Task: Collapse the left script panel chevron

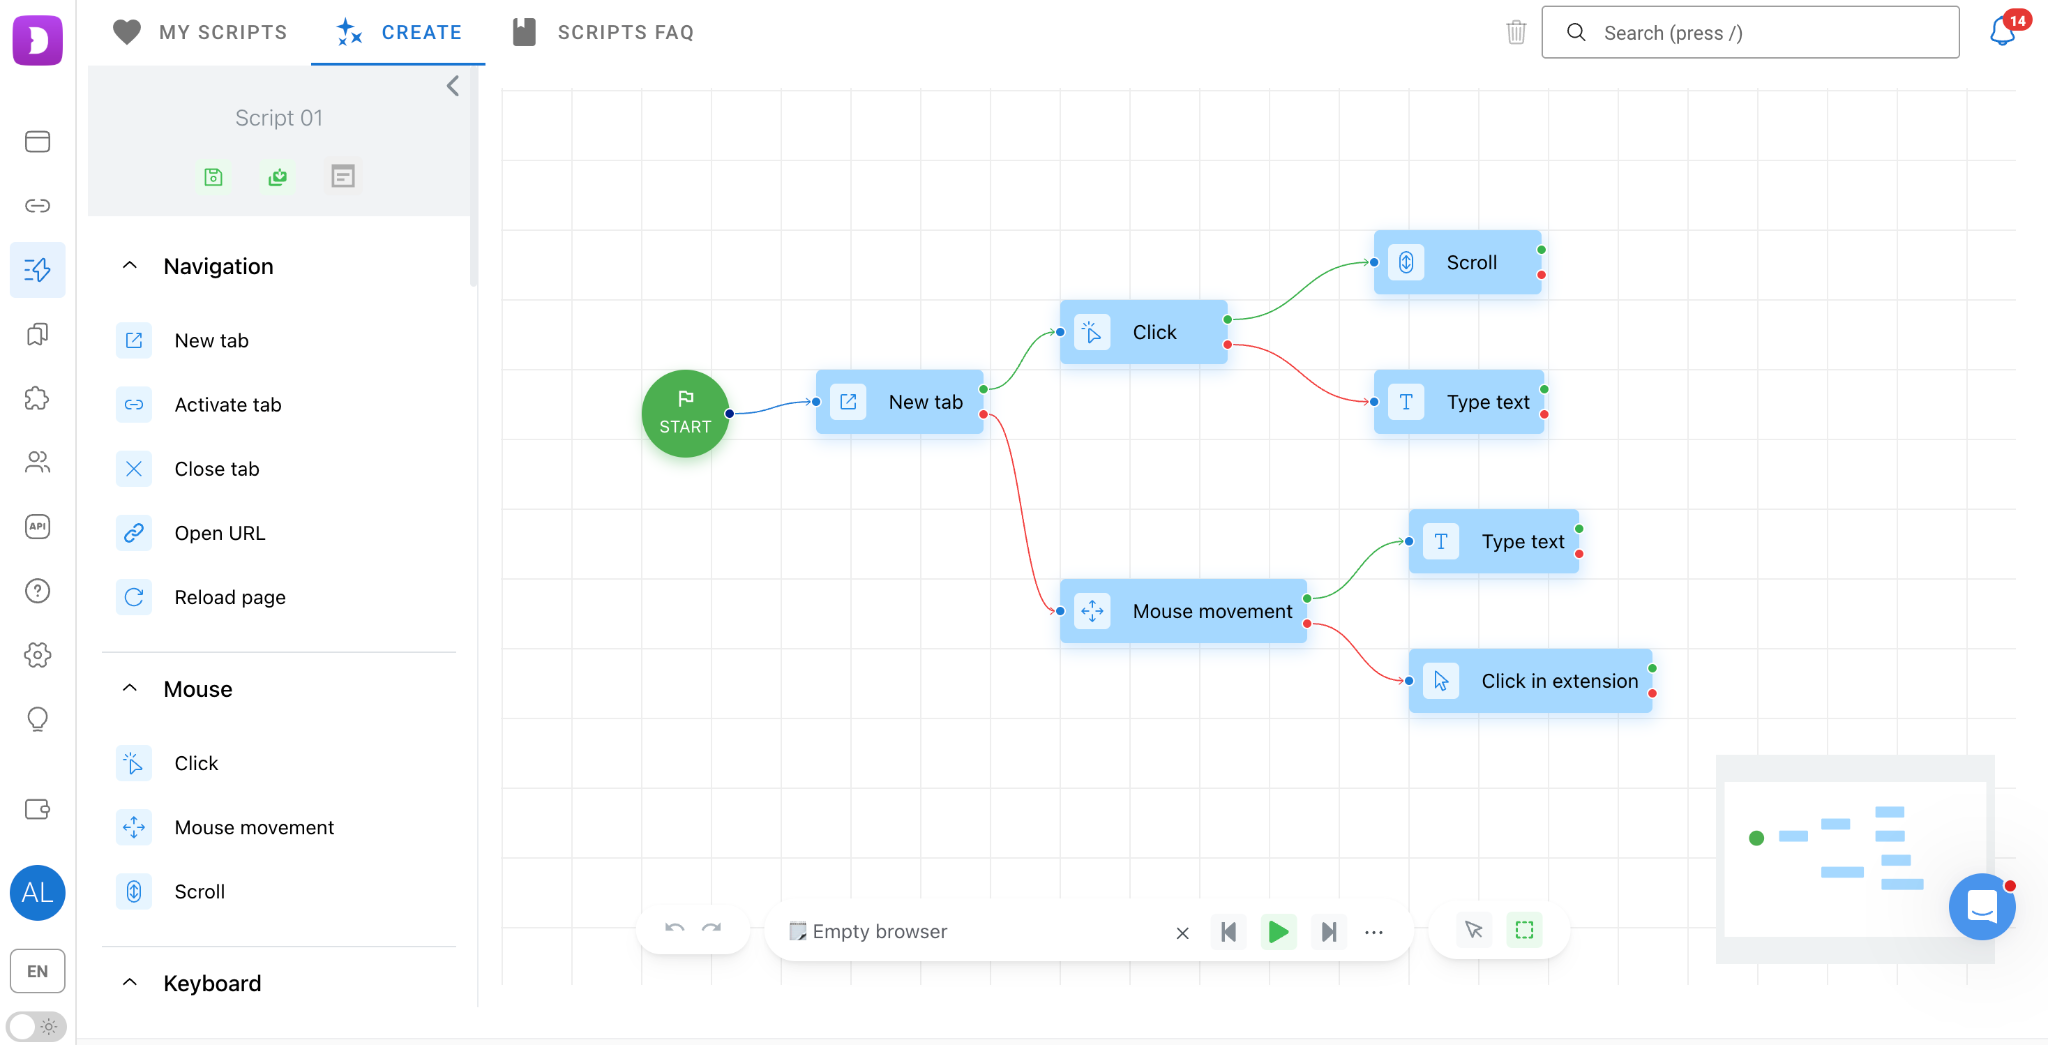Action: tap(453, 86)
